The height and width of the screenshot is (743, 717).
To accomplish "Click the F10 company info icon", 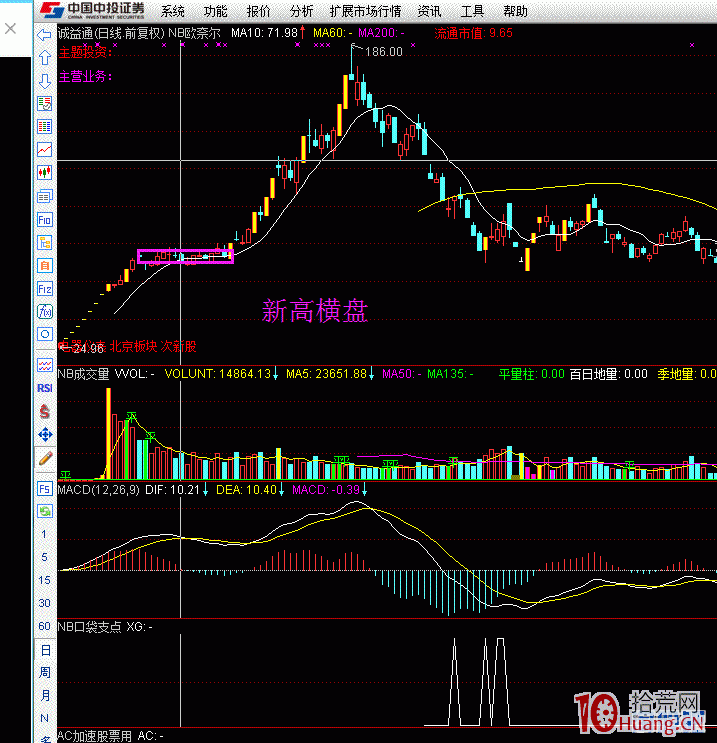I will [45, 220].
